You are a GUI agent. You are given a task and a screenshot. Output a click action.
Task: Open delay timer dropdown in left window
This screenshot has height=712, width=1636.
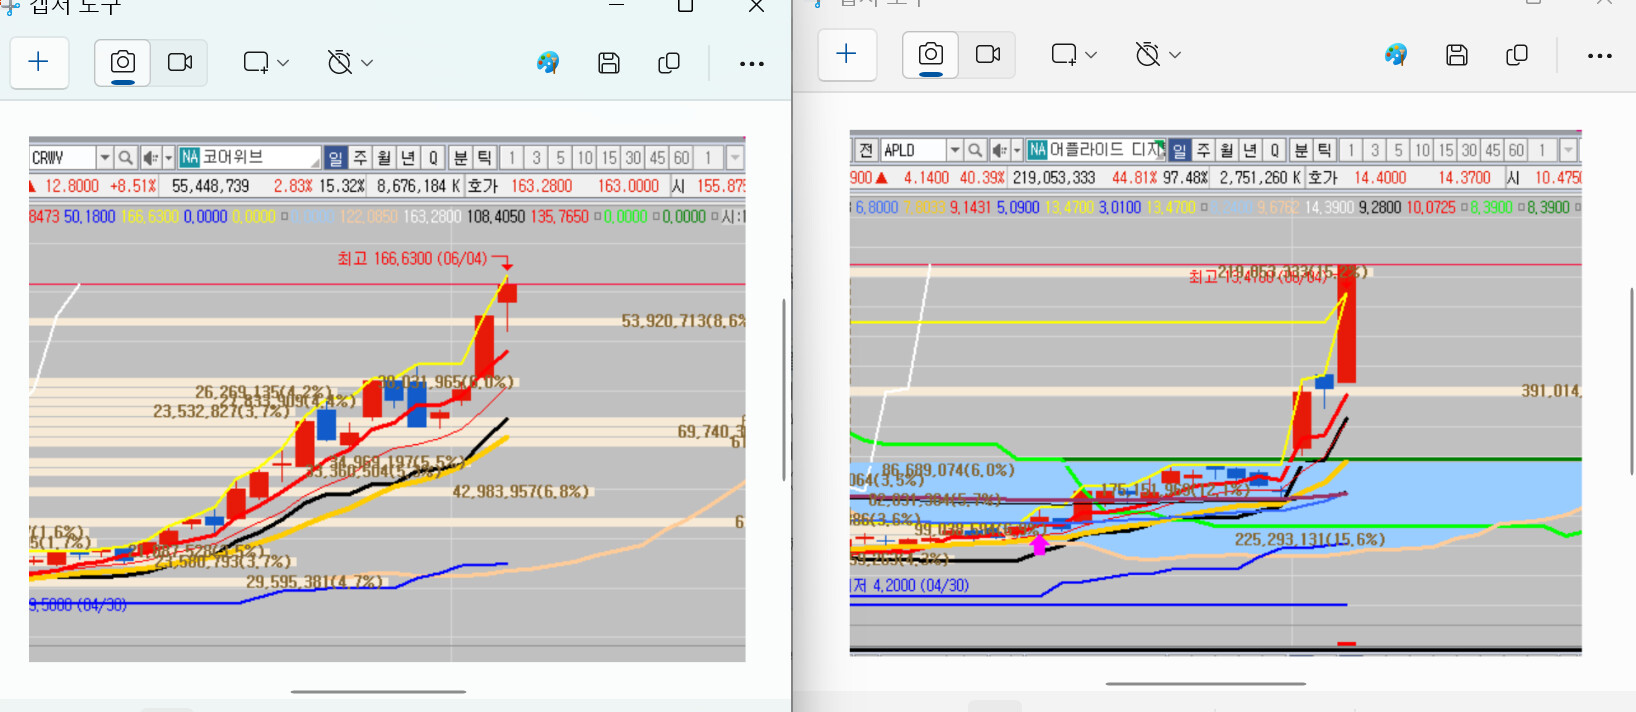[x=350, y=63]
